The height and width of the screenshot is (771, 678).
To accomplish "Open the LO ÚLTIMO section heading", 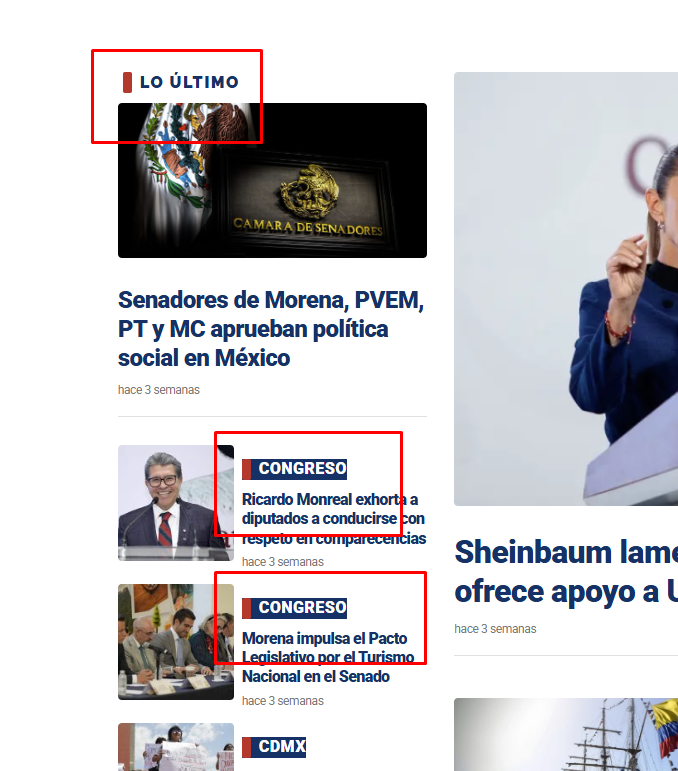I will pyautogui.click(x=189, y=82).
